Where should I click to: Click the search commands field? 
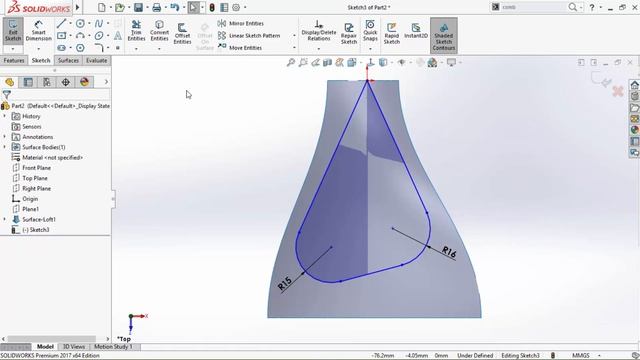(x=533, y=7)
